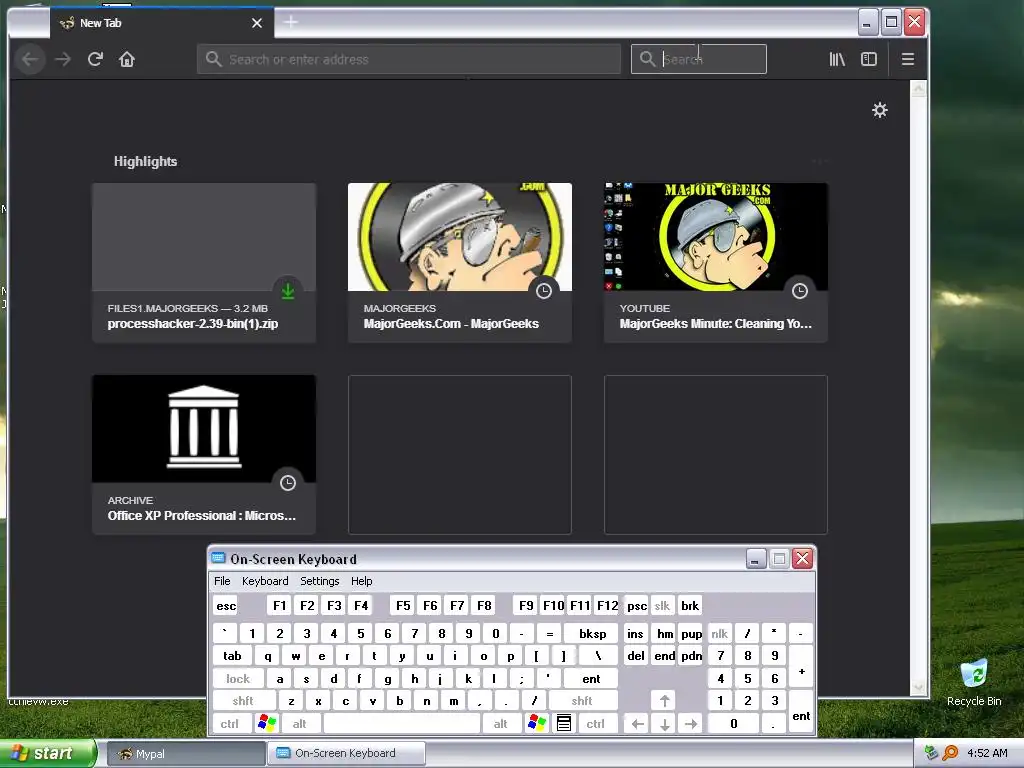
Task: Open the Help menu in On-Screen Keyboard
Action: (361, 581)
